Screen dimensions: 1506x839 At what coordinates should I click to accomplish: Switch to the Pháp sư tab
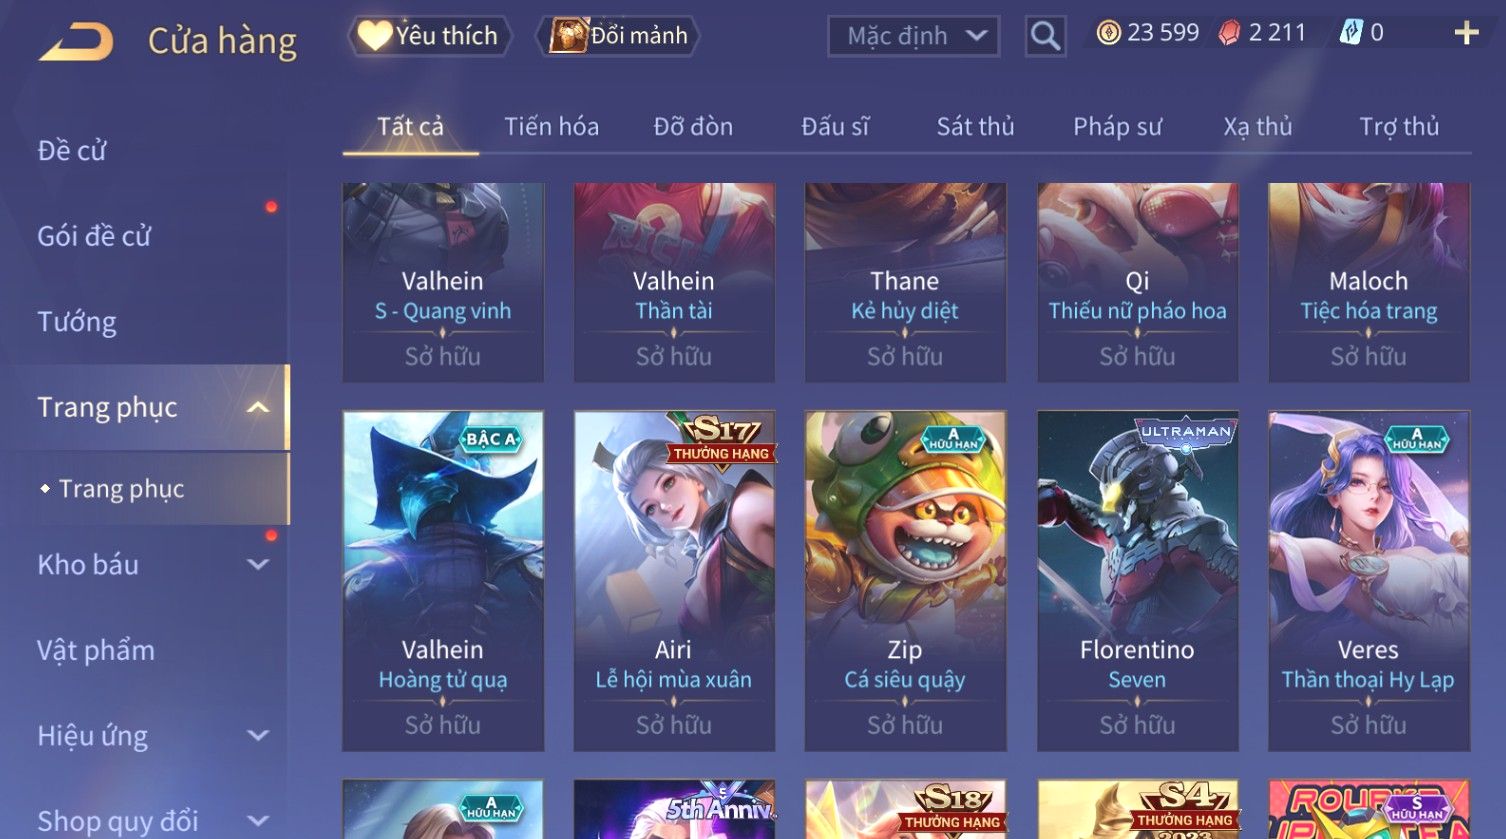[x=1117, y=127]
